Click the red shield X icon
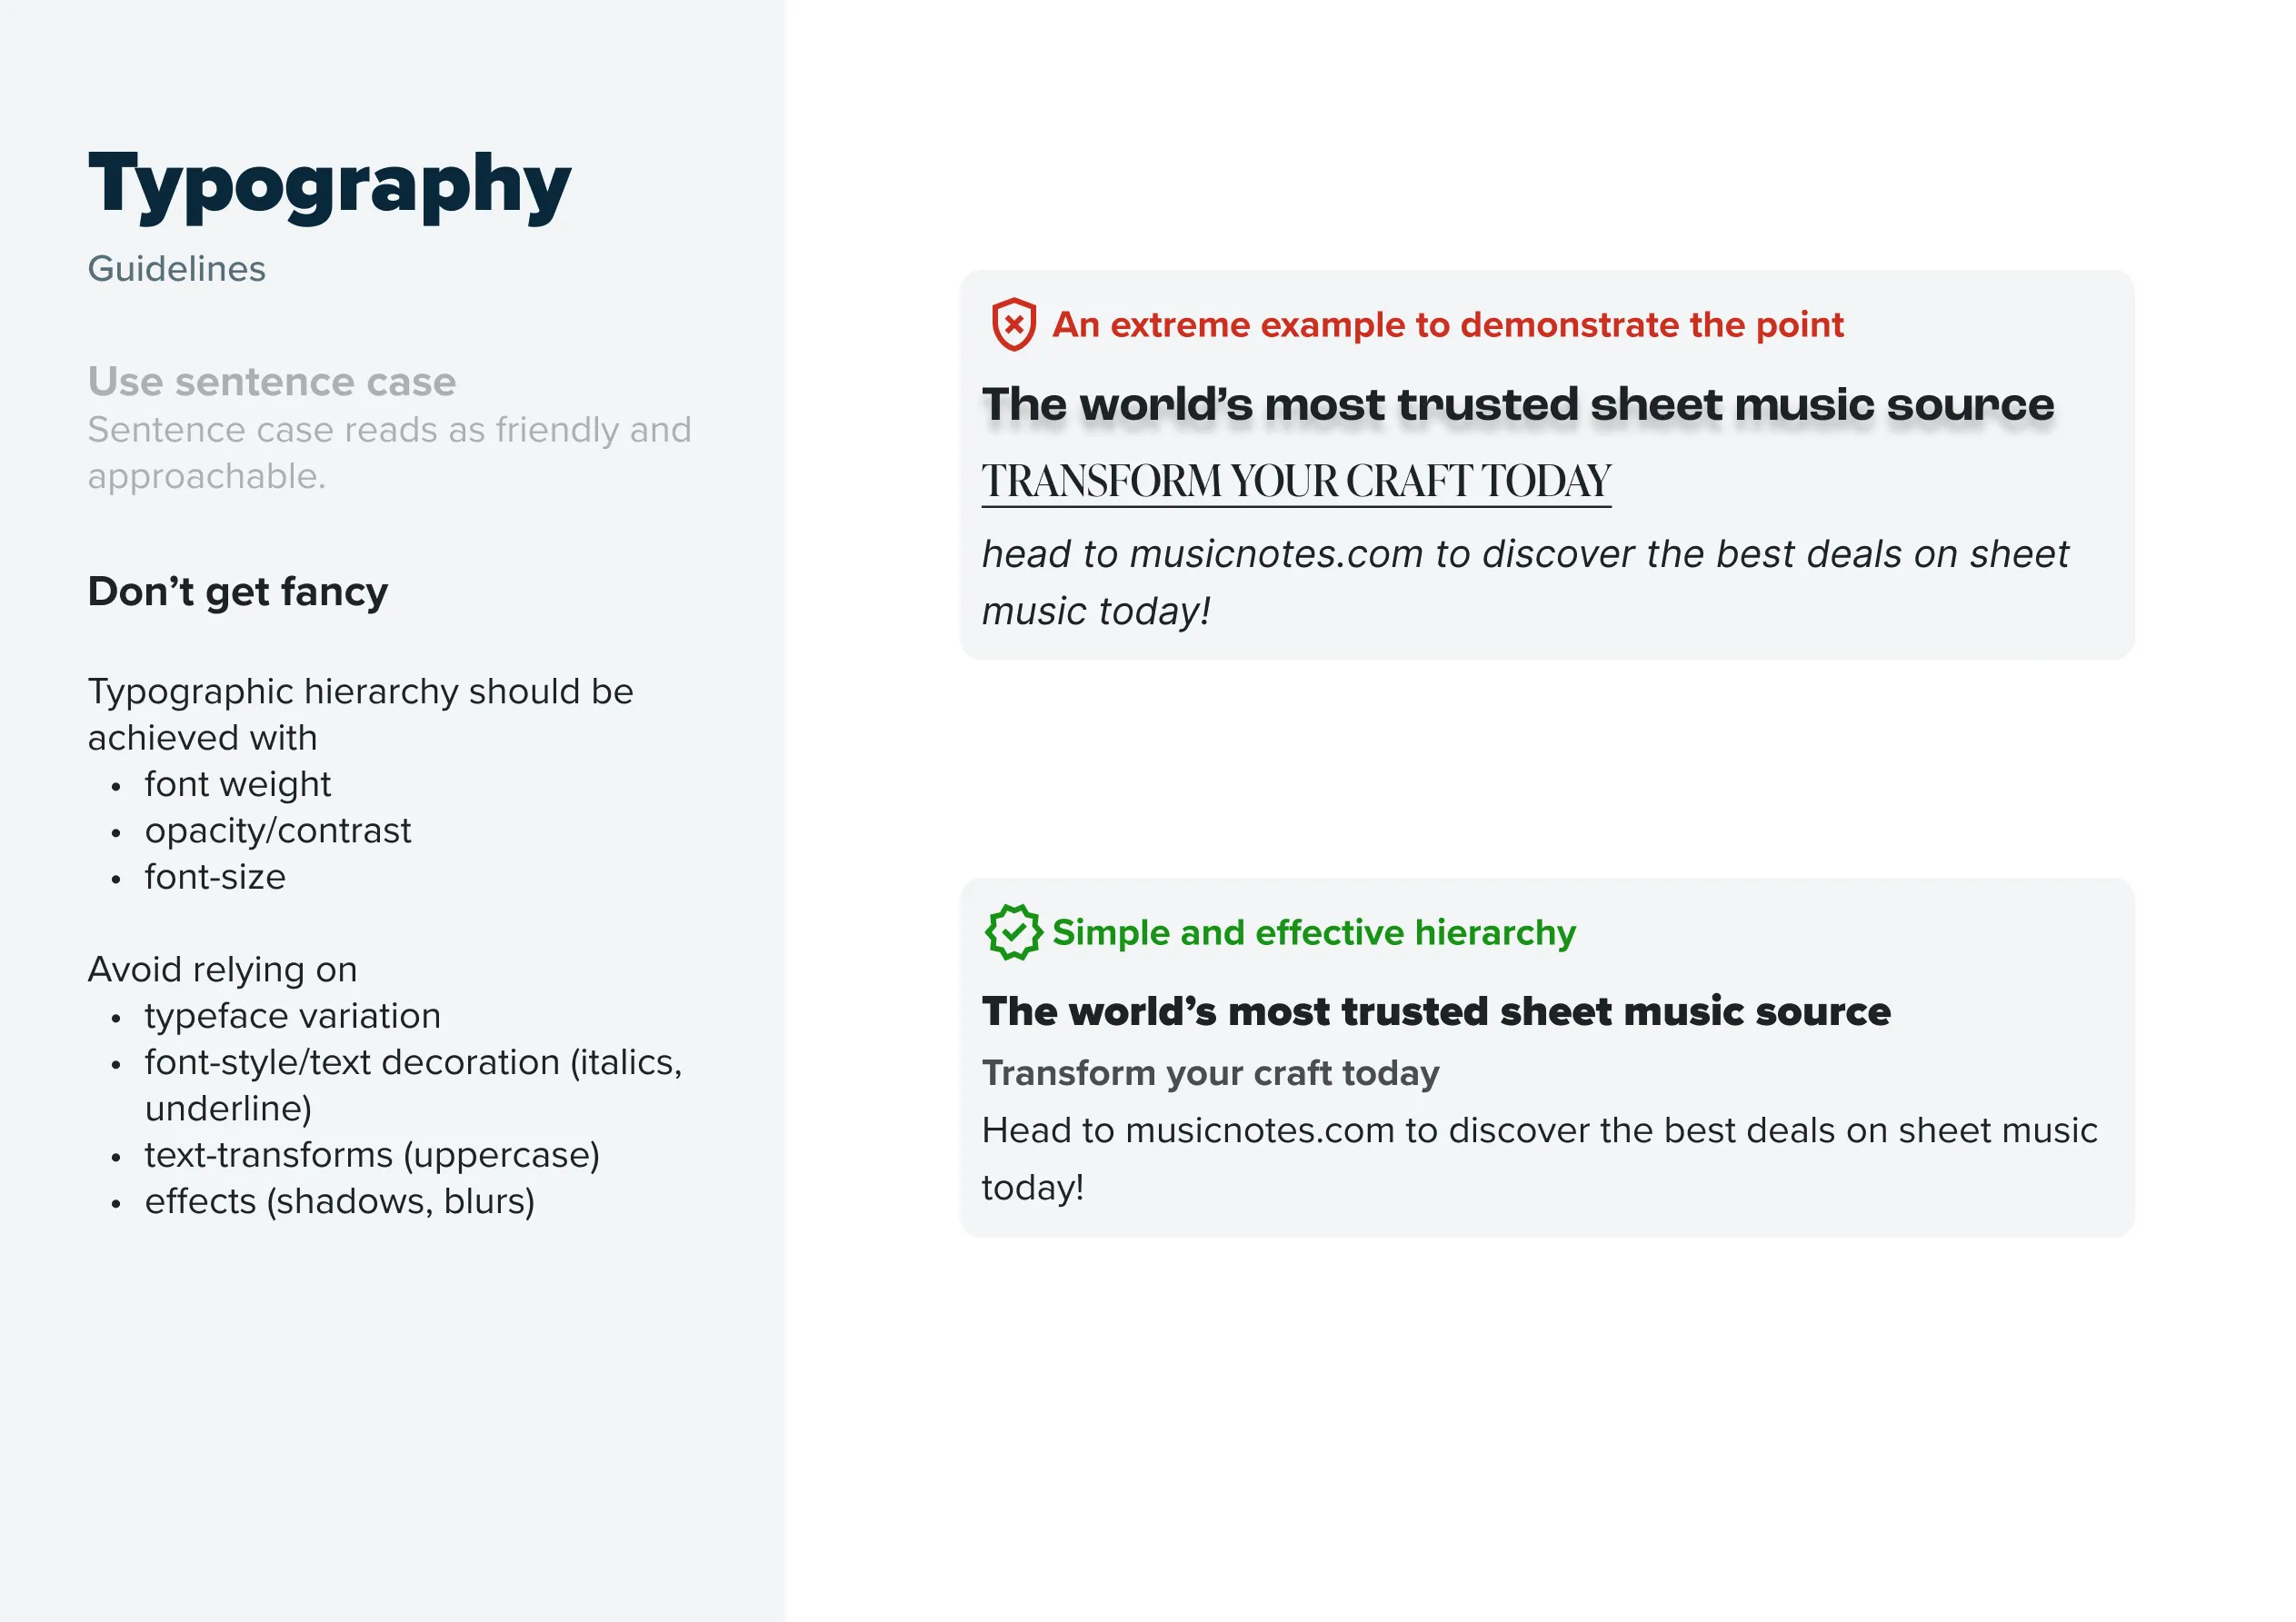This screenshot has width=2296, height=1622. (1013, 324)
